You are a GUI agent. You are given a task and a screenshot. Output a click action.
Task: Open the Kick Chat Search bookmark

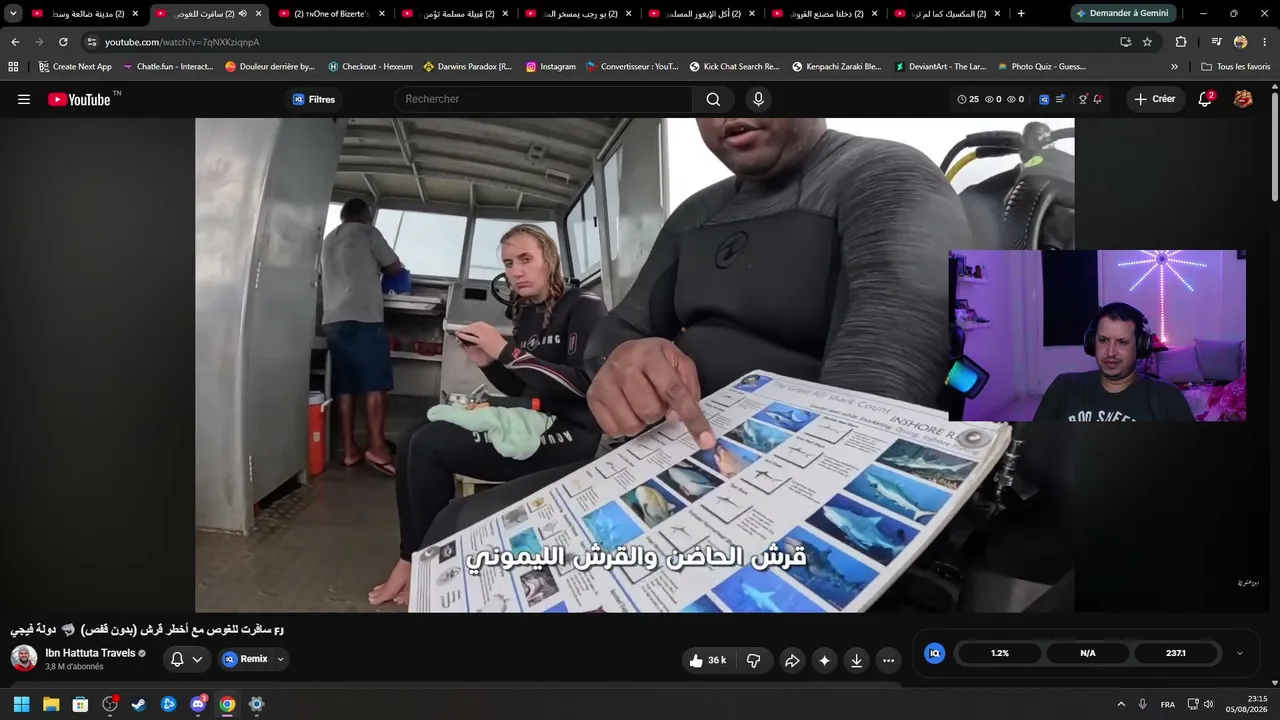click(x=734, y=67)
